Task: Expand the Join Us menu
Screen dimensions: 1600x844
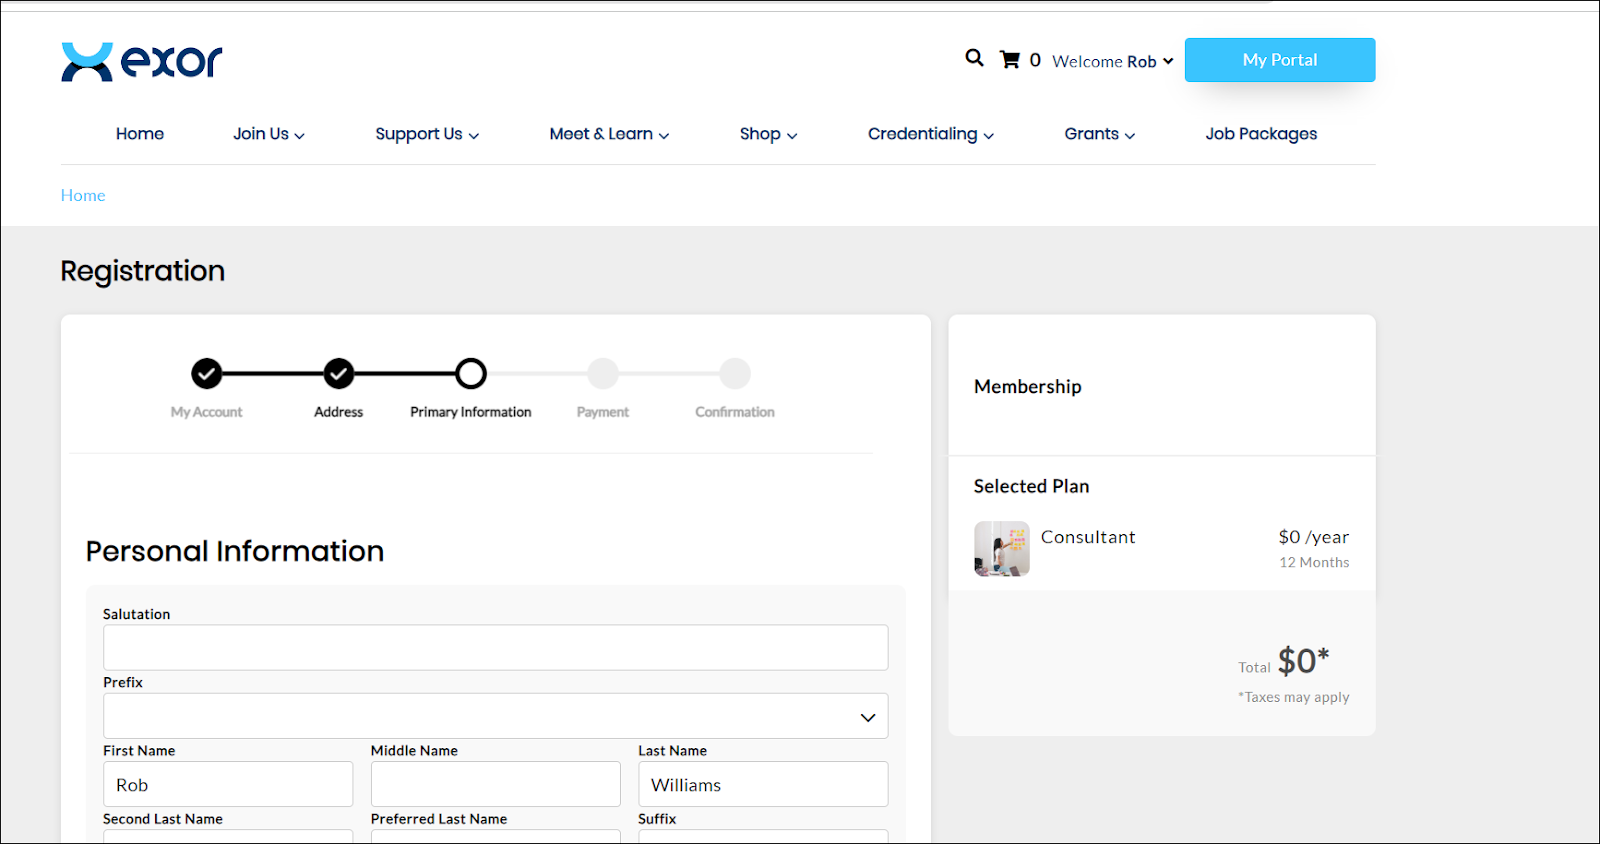Action: [268, 134]
